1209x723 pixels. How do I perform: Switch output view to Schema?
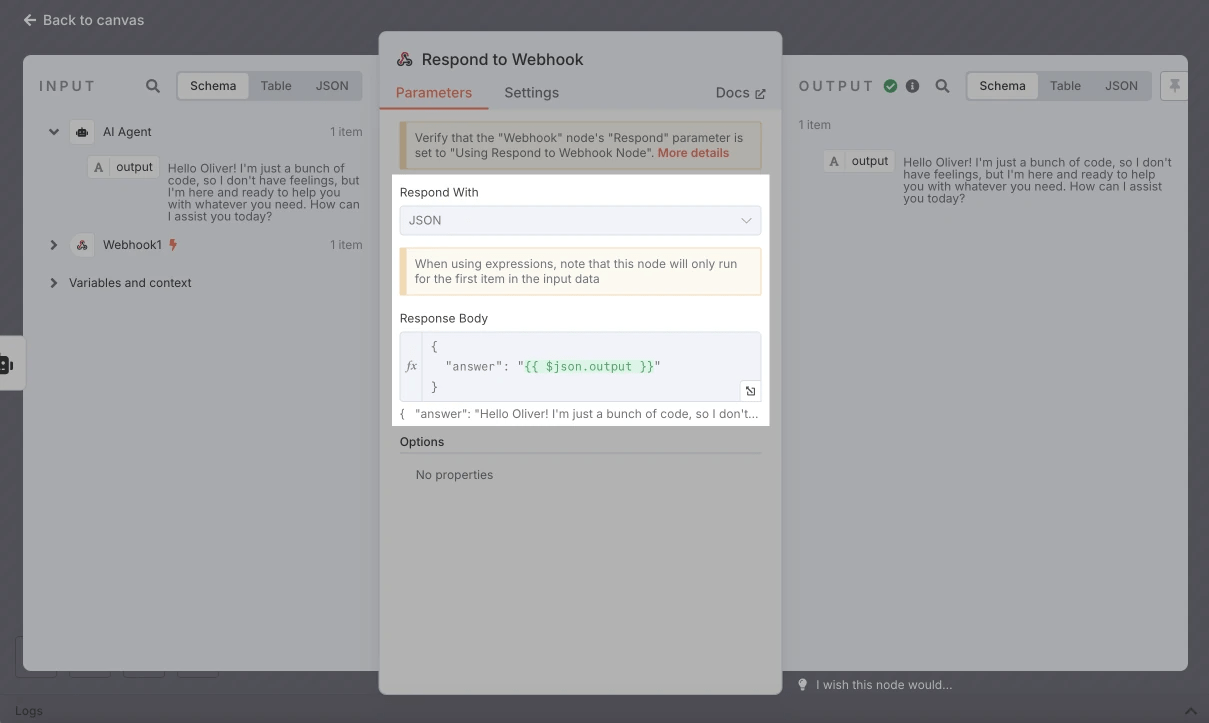coord(1002,86)
